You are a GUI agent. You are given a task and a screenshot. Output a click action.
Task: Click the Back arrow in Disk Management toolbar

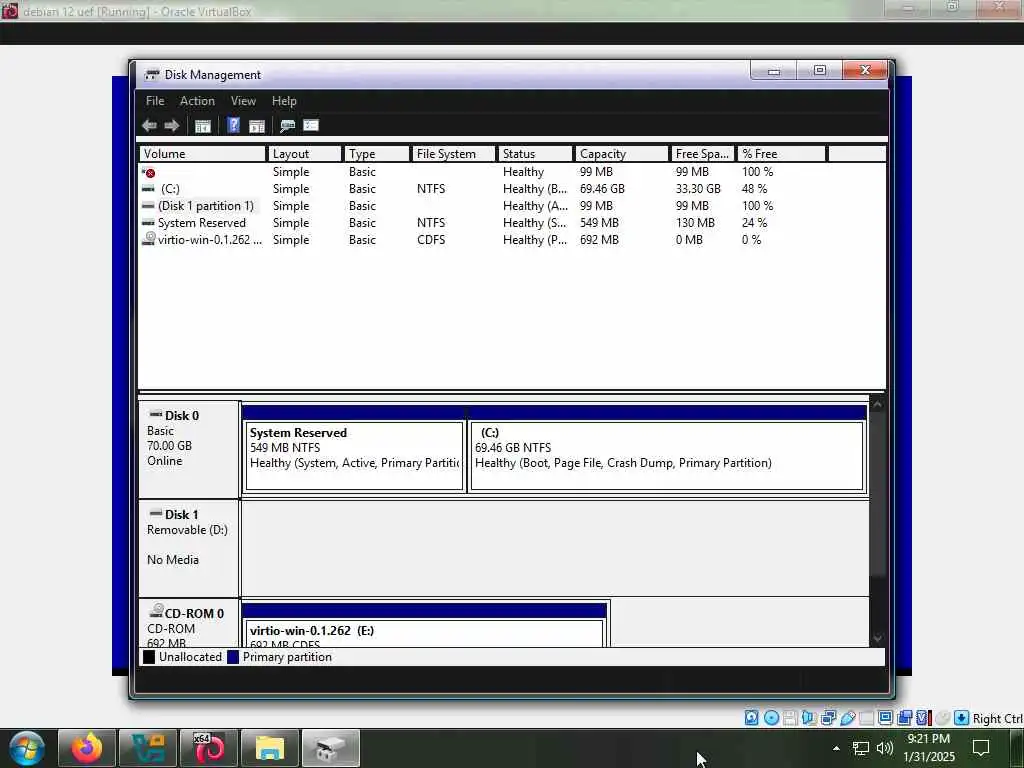point(149,125)
